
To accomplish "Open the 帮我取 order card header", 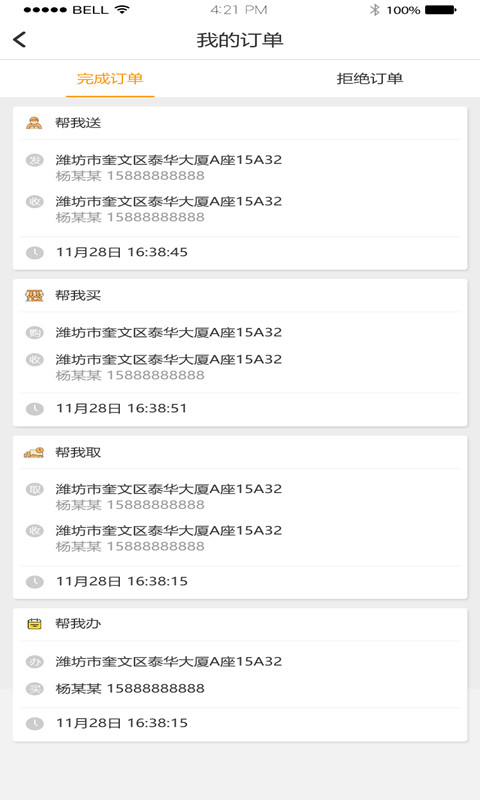I will 240,452.
